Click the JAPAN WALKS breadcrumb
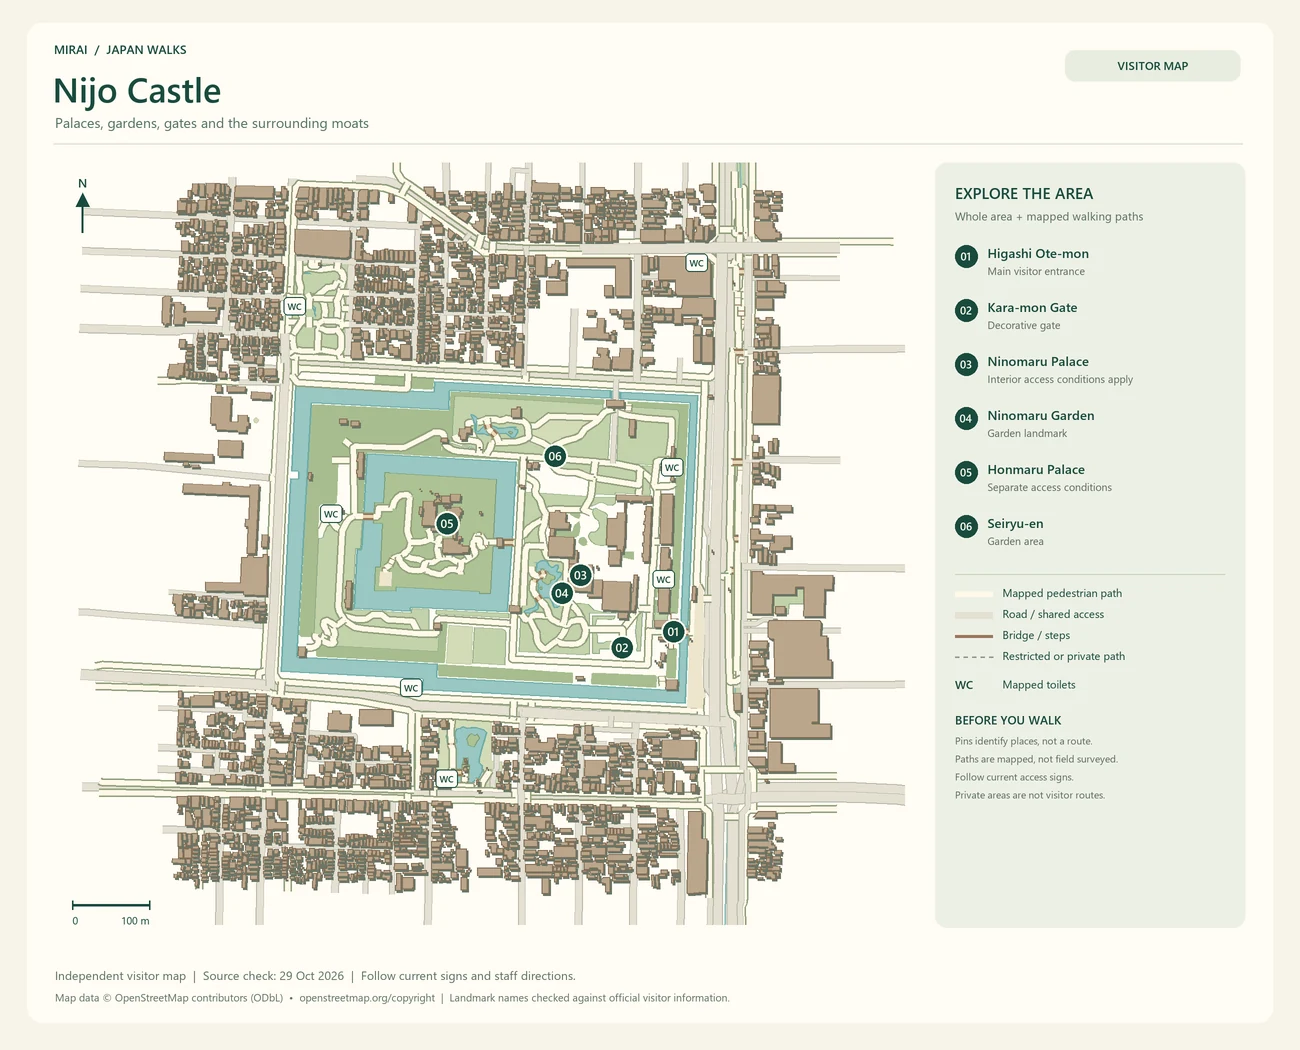This screenshot has width=1300, height=1050. 146,50
